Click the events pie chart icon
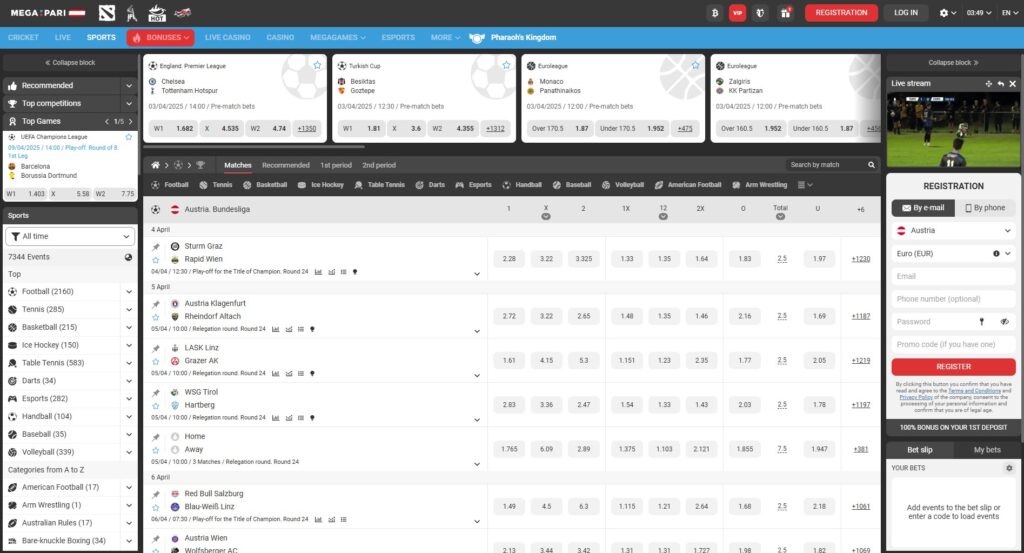This screenshot has height=553, width=1024. click(129, 257)
